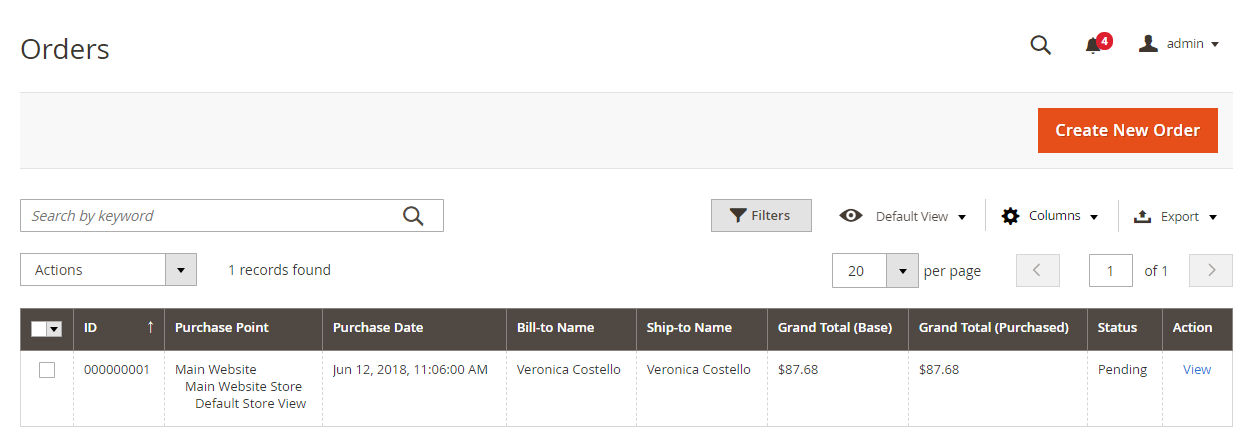The image size is (1250, 445).
Task: Open the Filters panel
Action: tap(761, 215)
